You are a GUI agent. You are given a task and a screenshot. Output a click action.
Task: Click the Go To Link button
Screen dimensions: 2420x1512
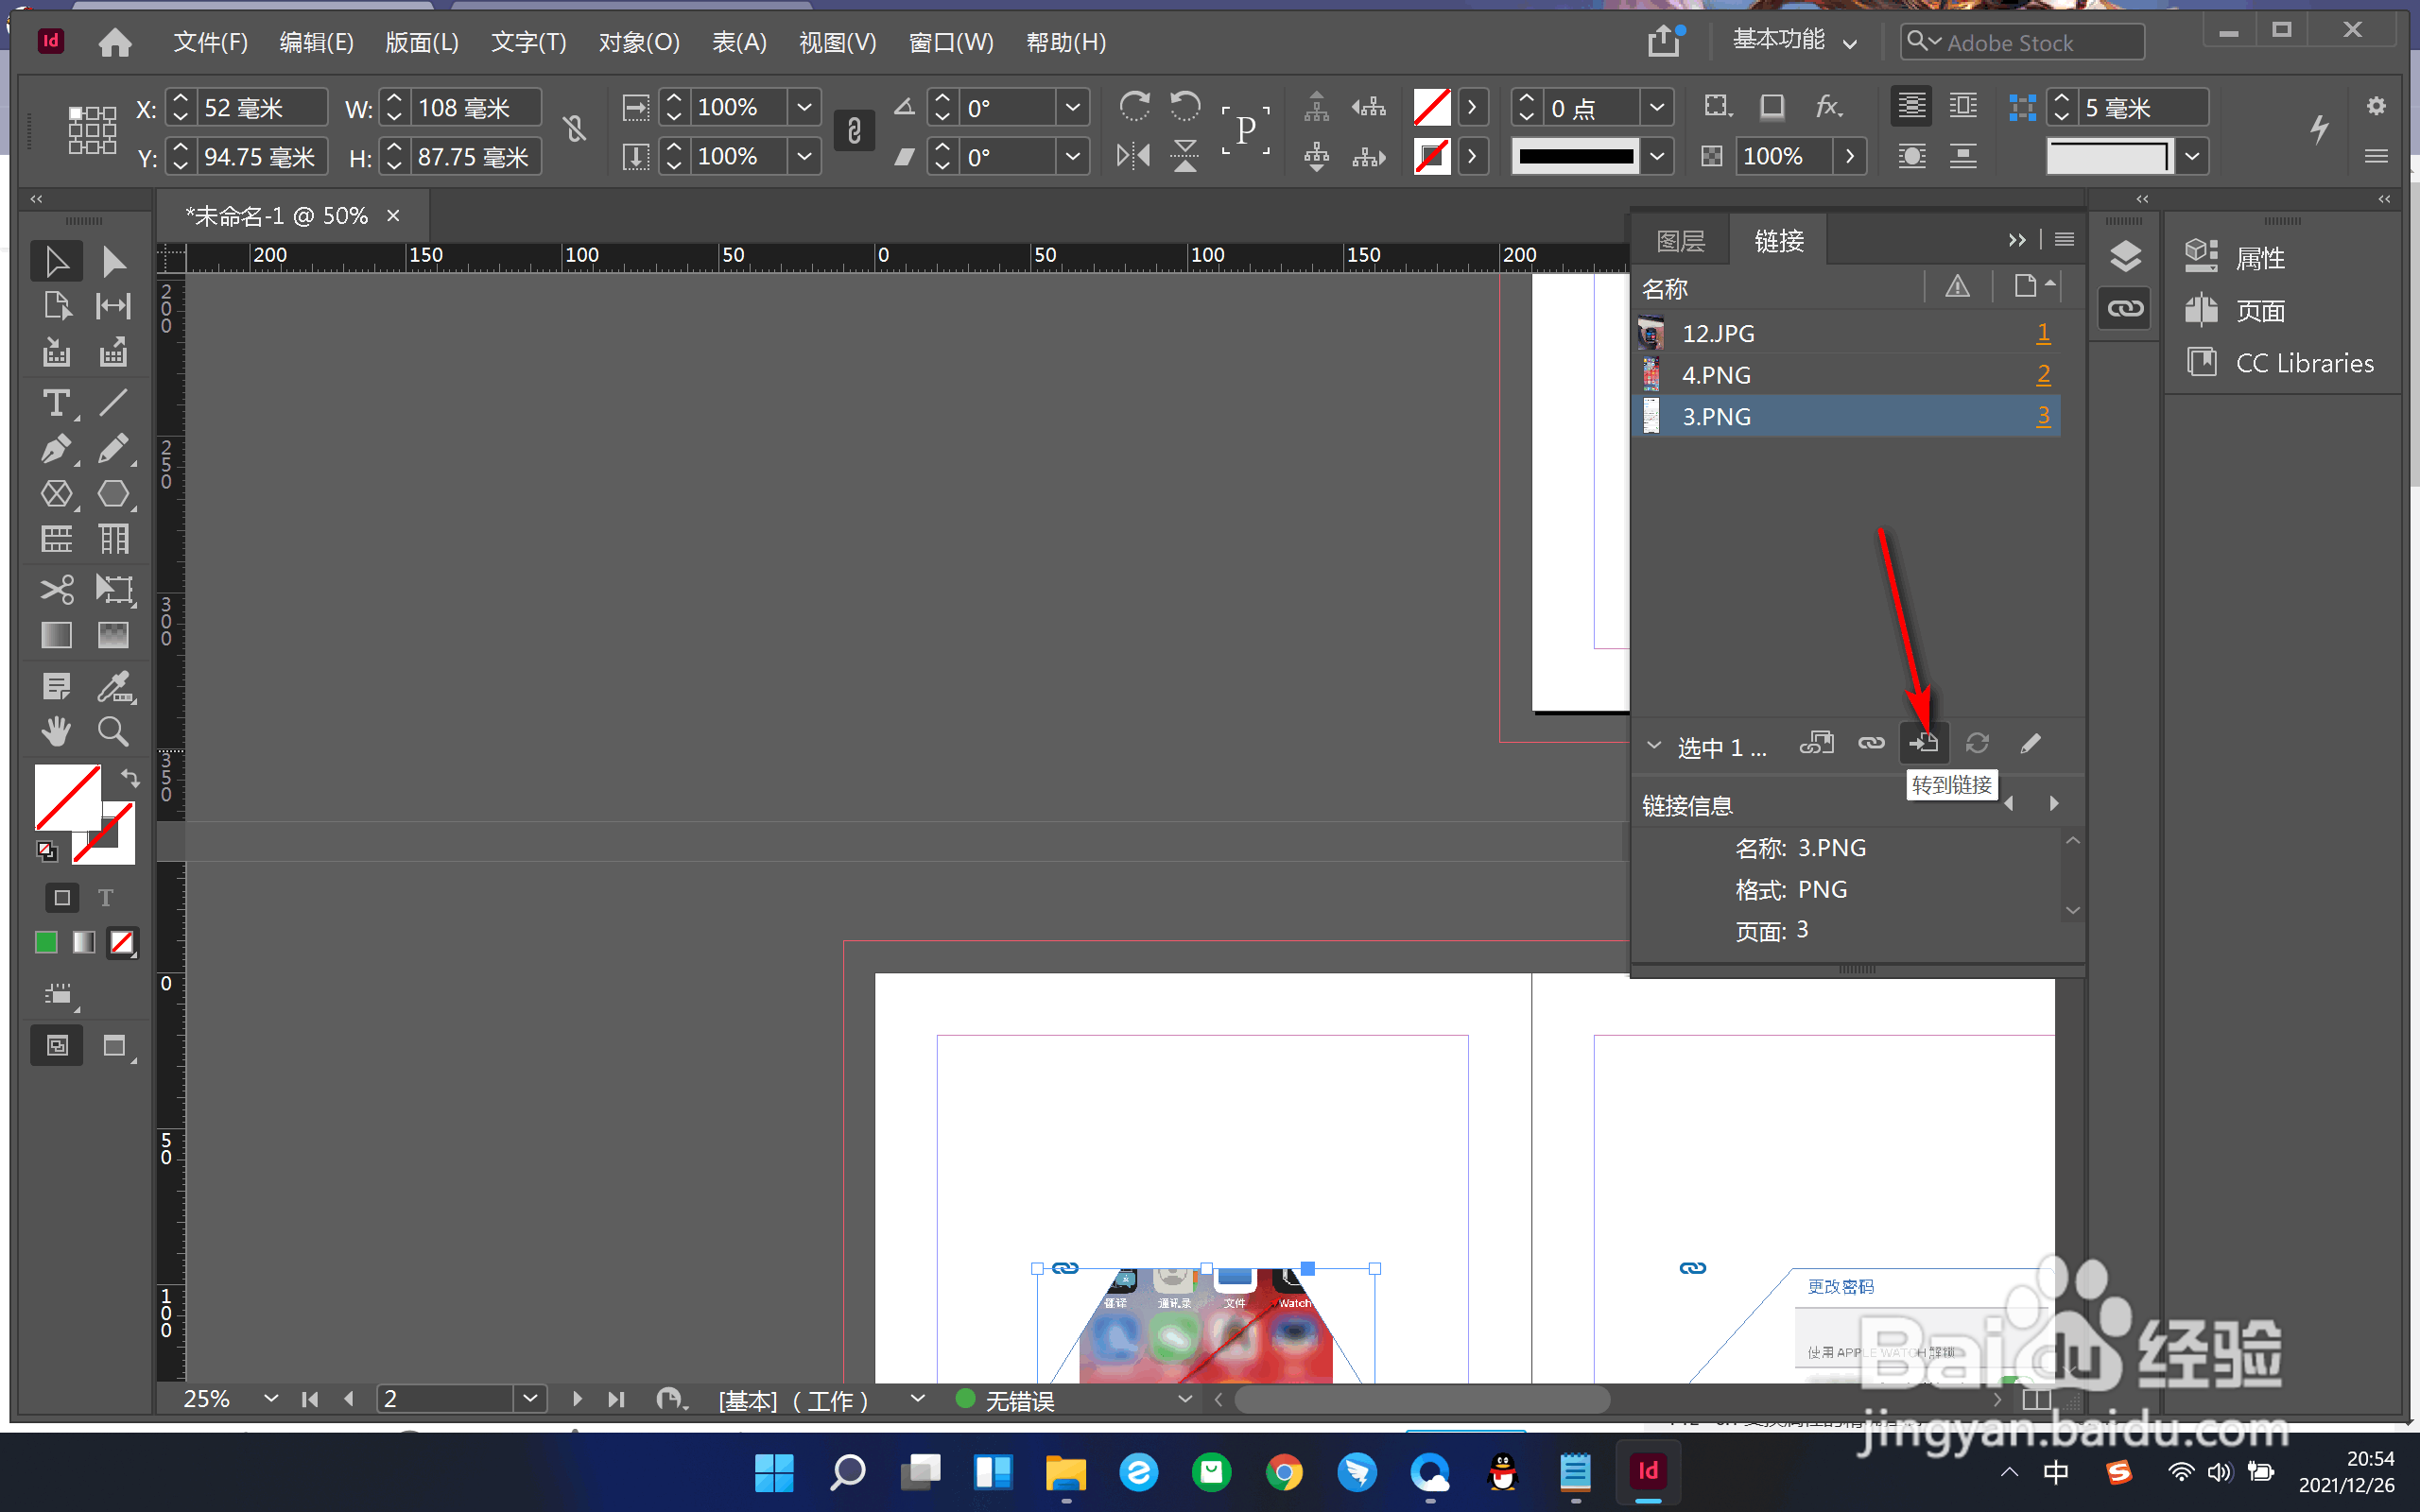[1923, 744]
